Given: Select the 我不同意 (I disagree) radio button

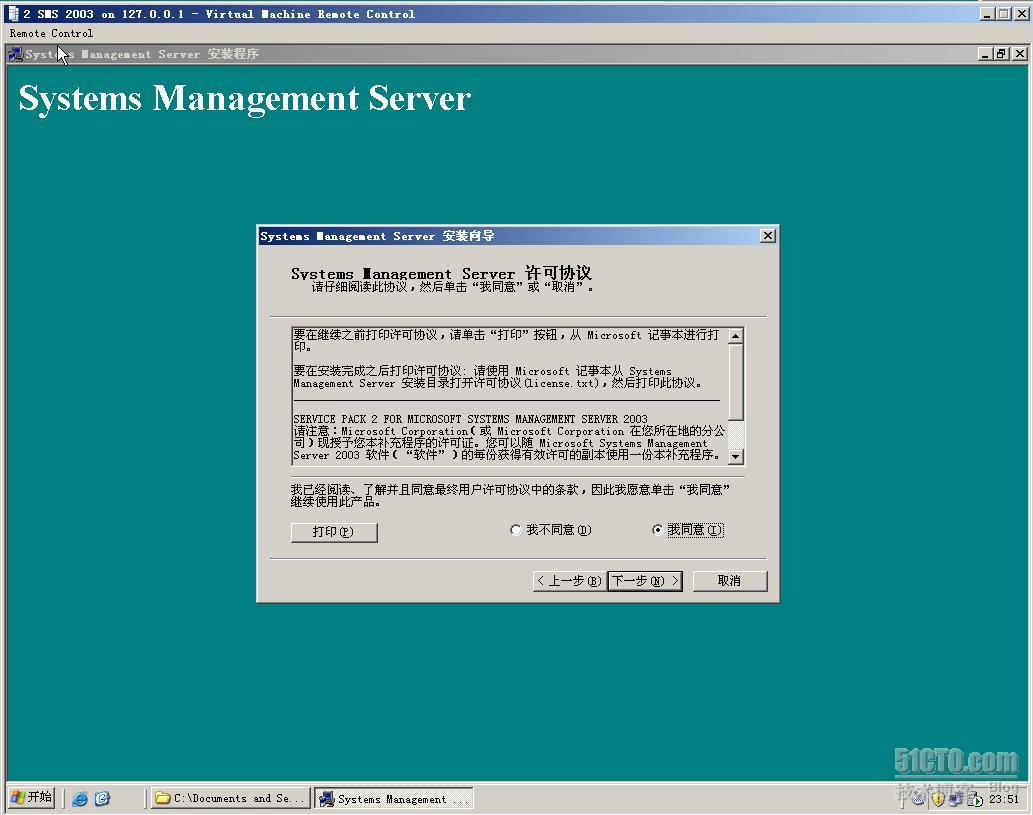Looking at the screenshot, I should click(516, 530).
